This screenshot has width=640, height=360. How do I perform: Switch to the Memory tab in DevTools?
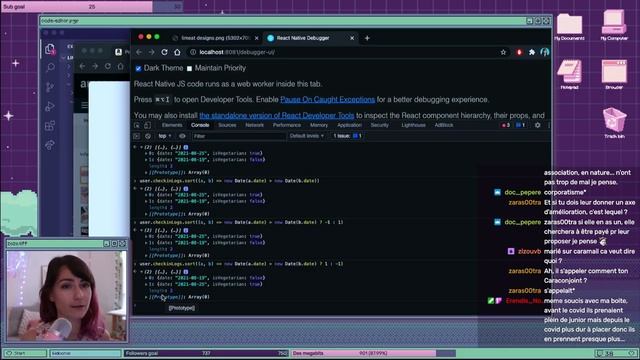[319, 125]
